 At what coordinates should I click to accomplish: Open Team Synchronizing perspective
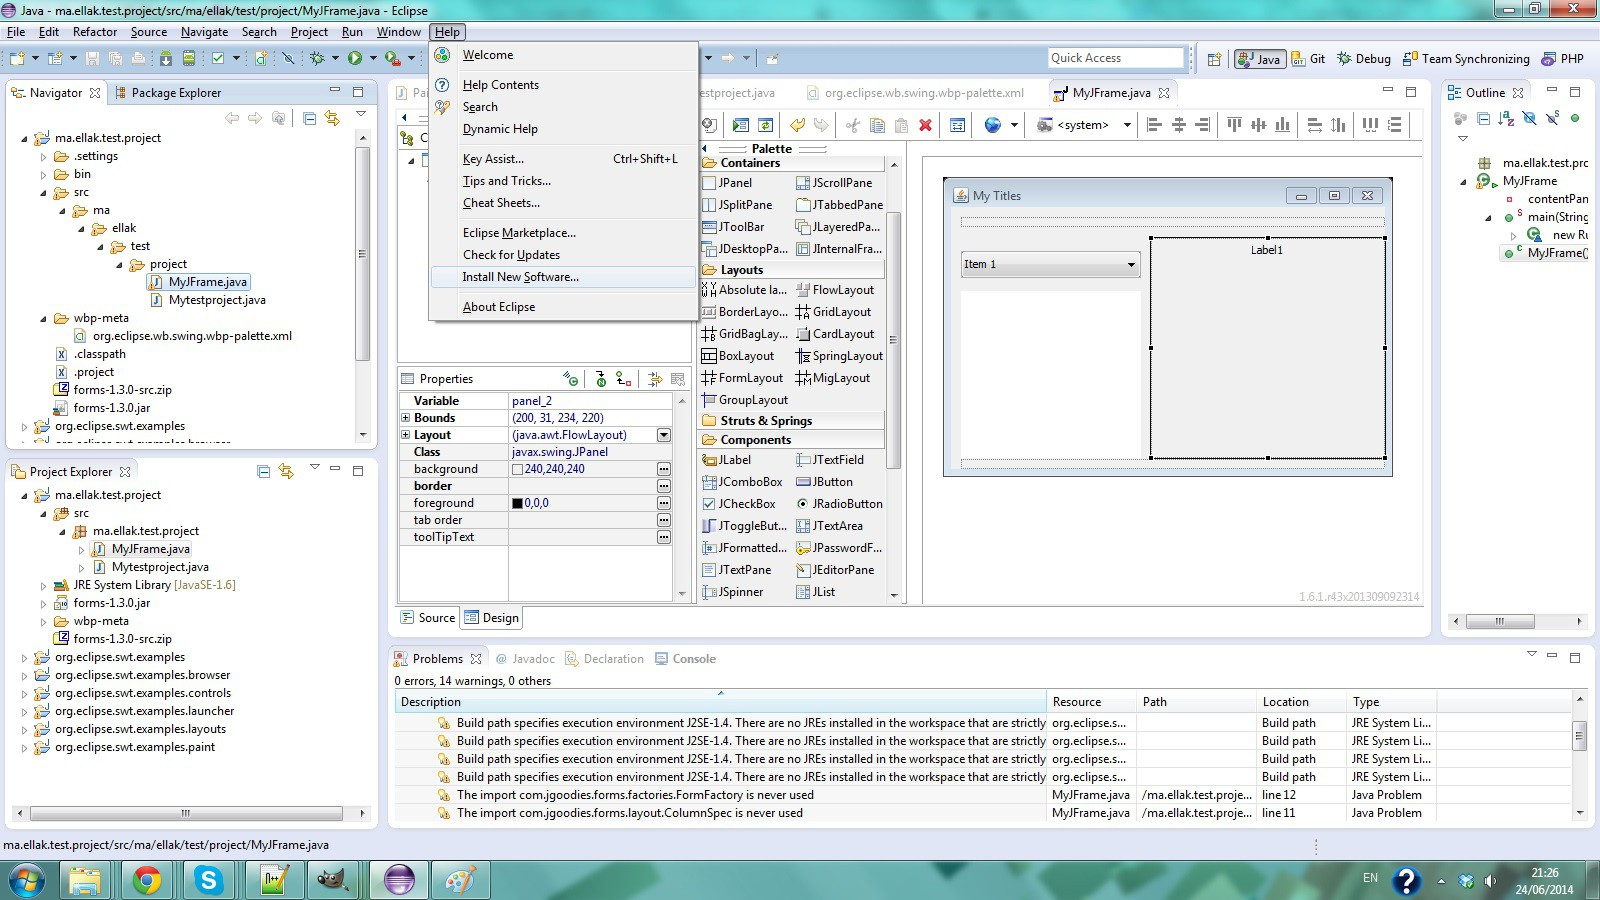point(1466,59)
